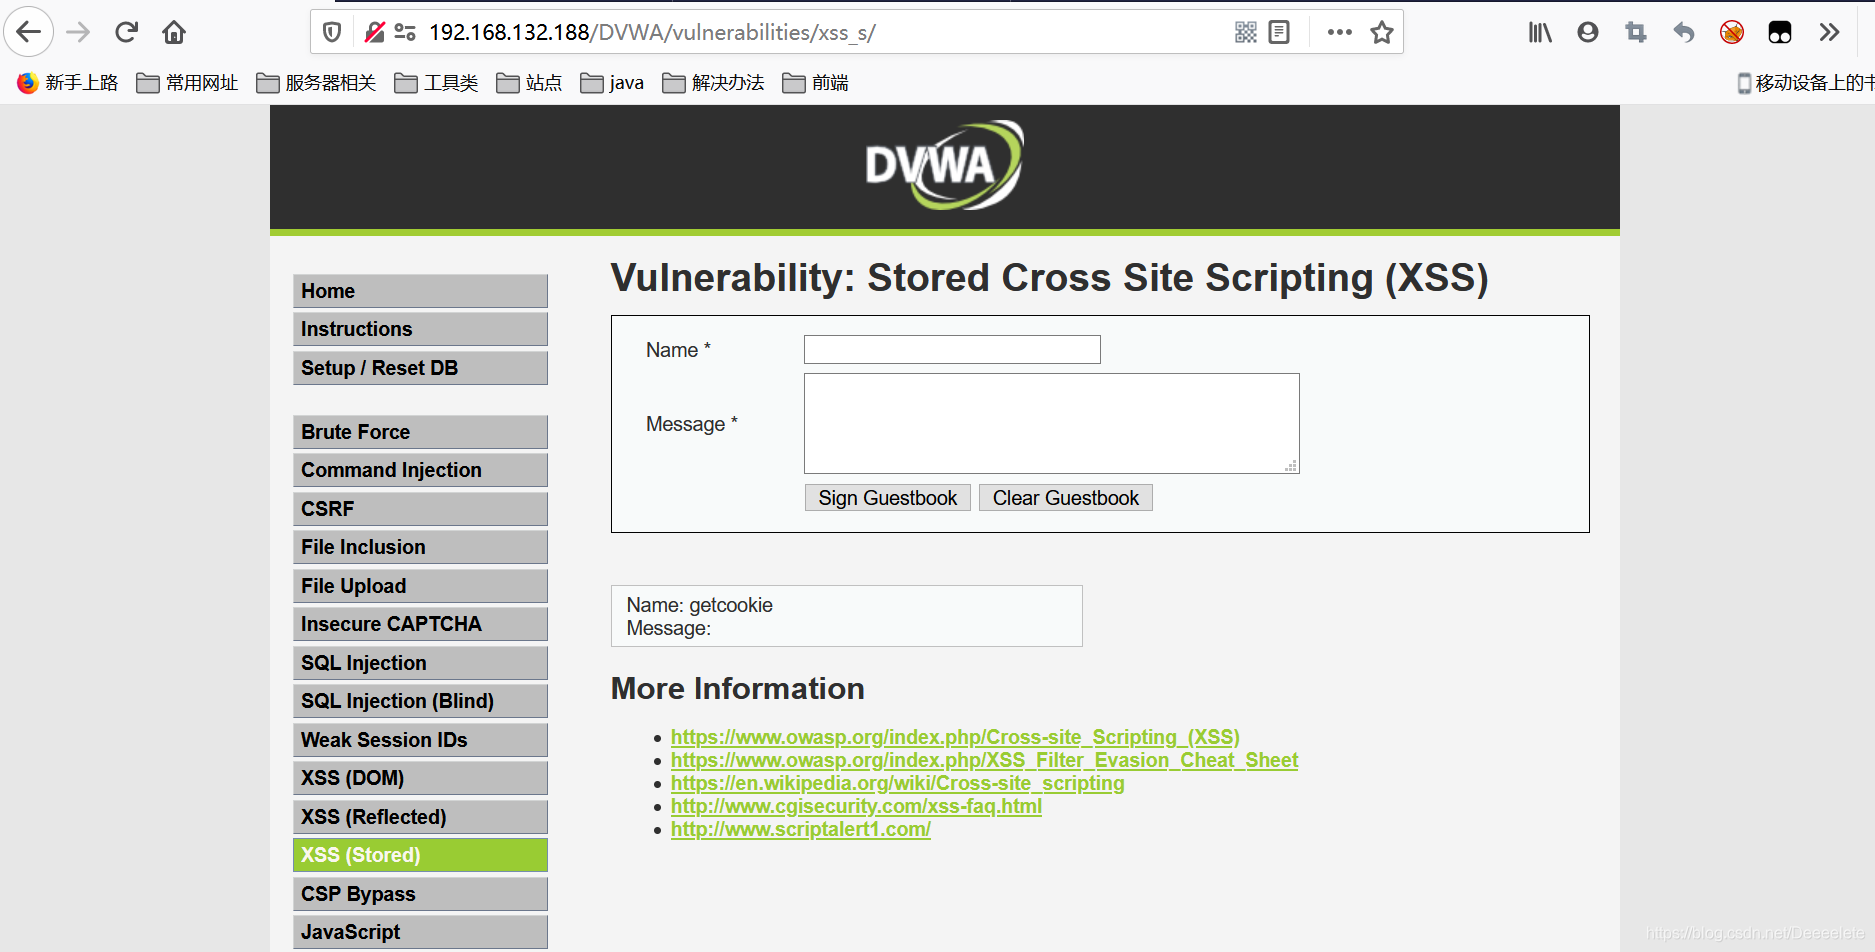
Task: Open the Instructions menu item
Action: pyautogui.click(x=420, y=329)
